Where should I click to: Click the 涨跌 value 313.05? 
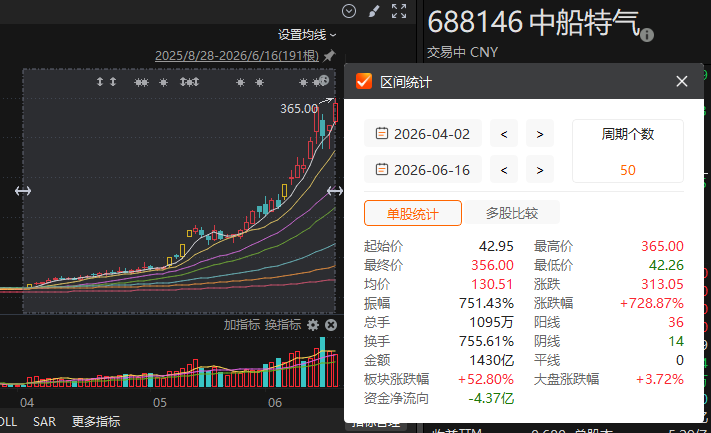662,284
